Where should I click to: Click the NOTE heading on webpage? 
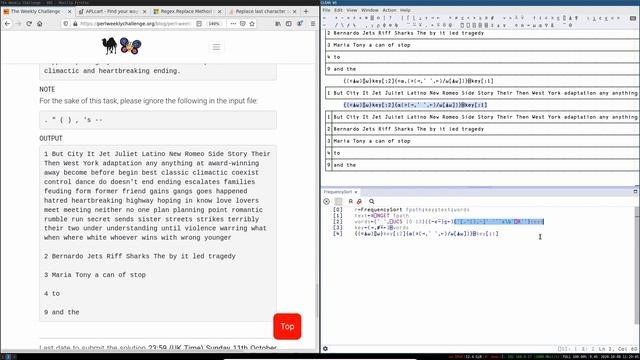click(47, 89)
